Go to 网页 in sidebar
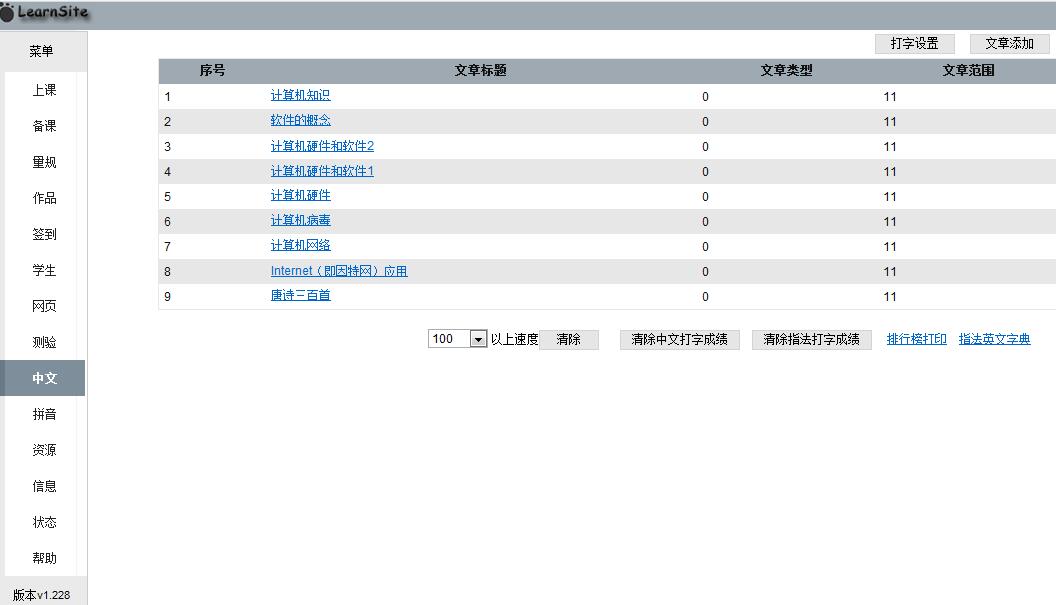 click(x=44, y=306)
